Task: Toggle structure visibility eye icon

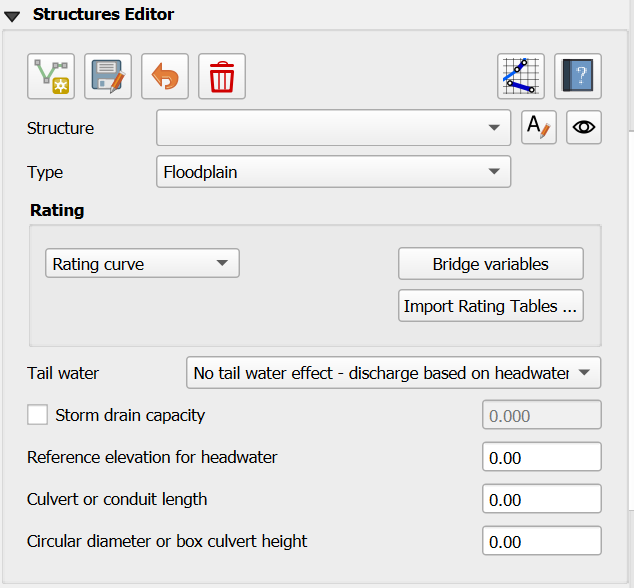Action: point(584,128)
